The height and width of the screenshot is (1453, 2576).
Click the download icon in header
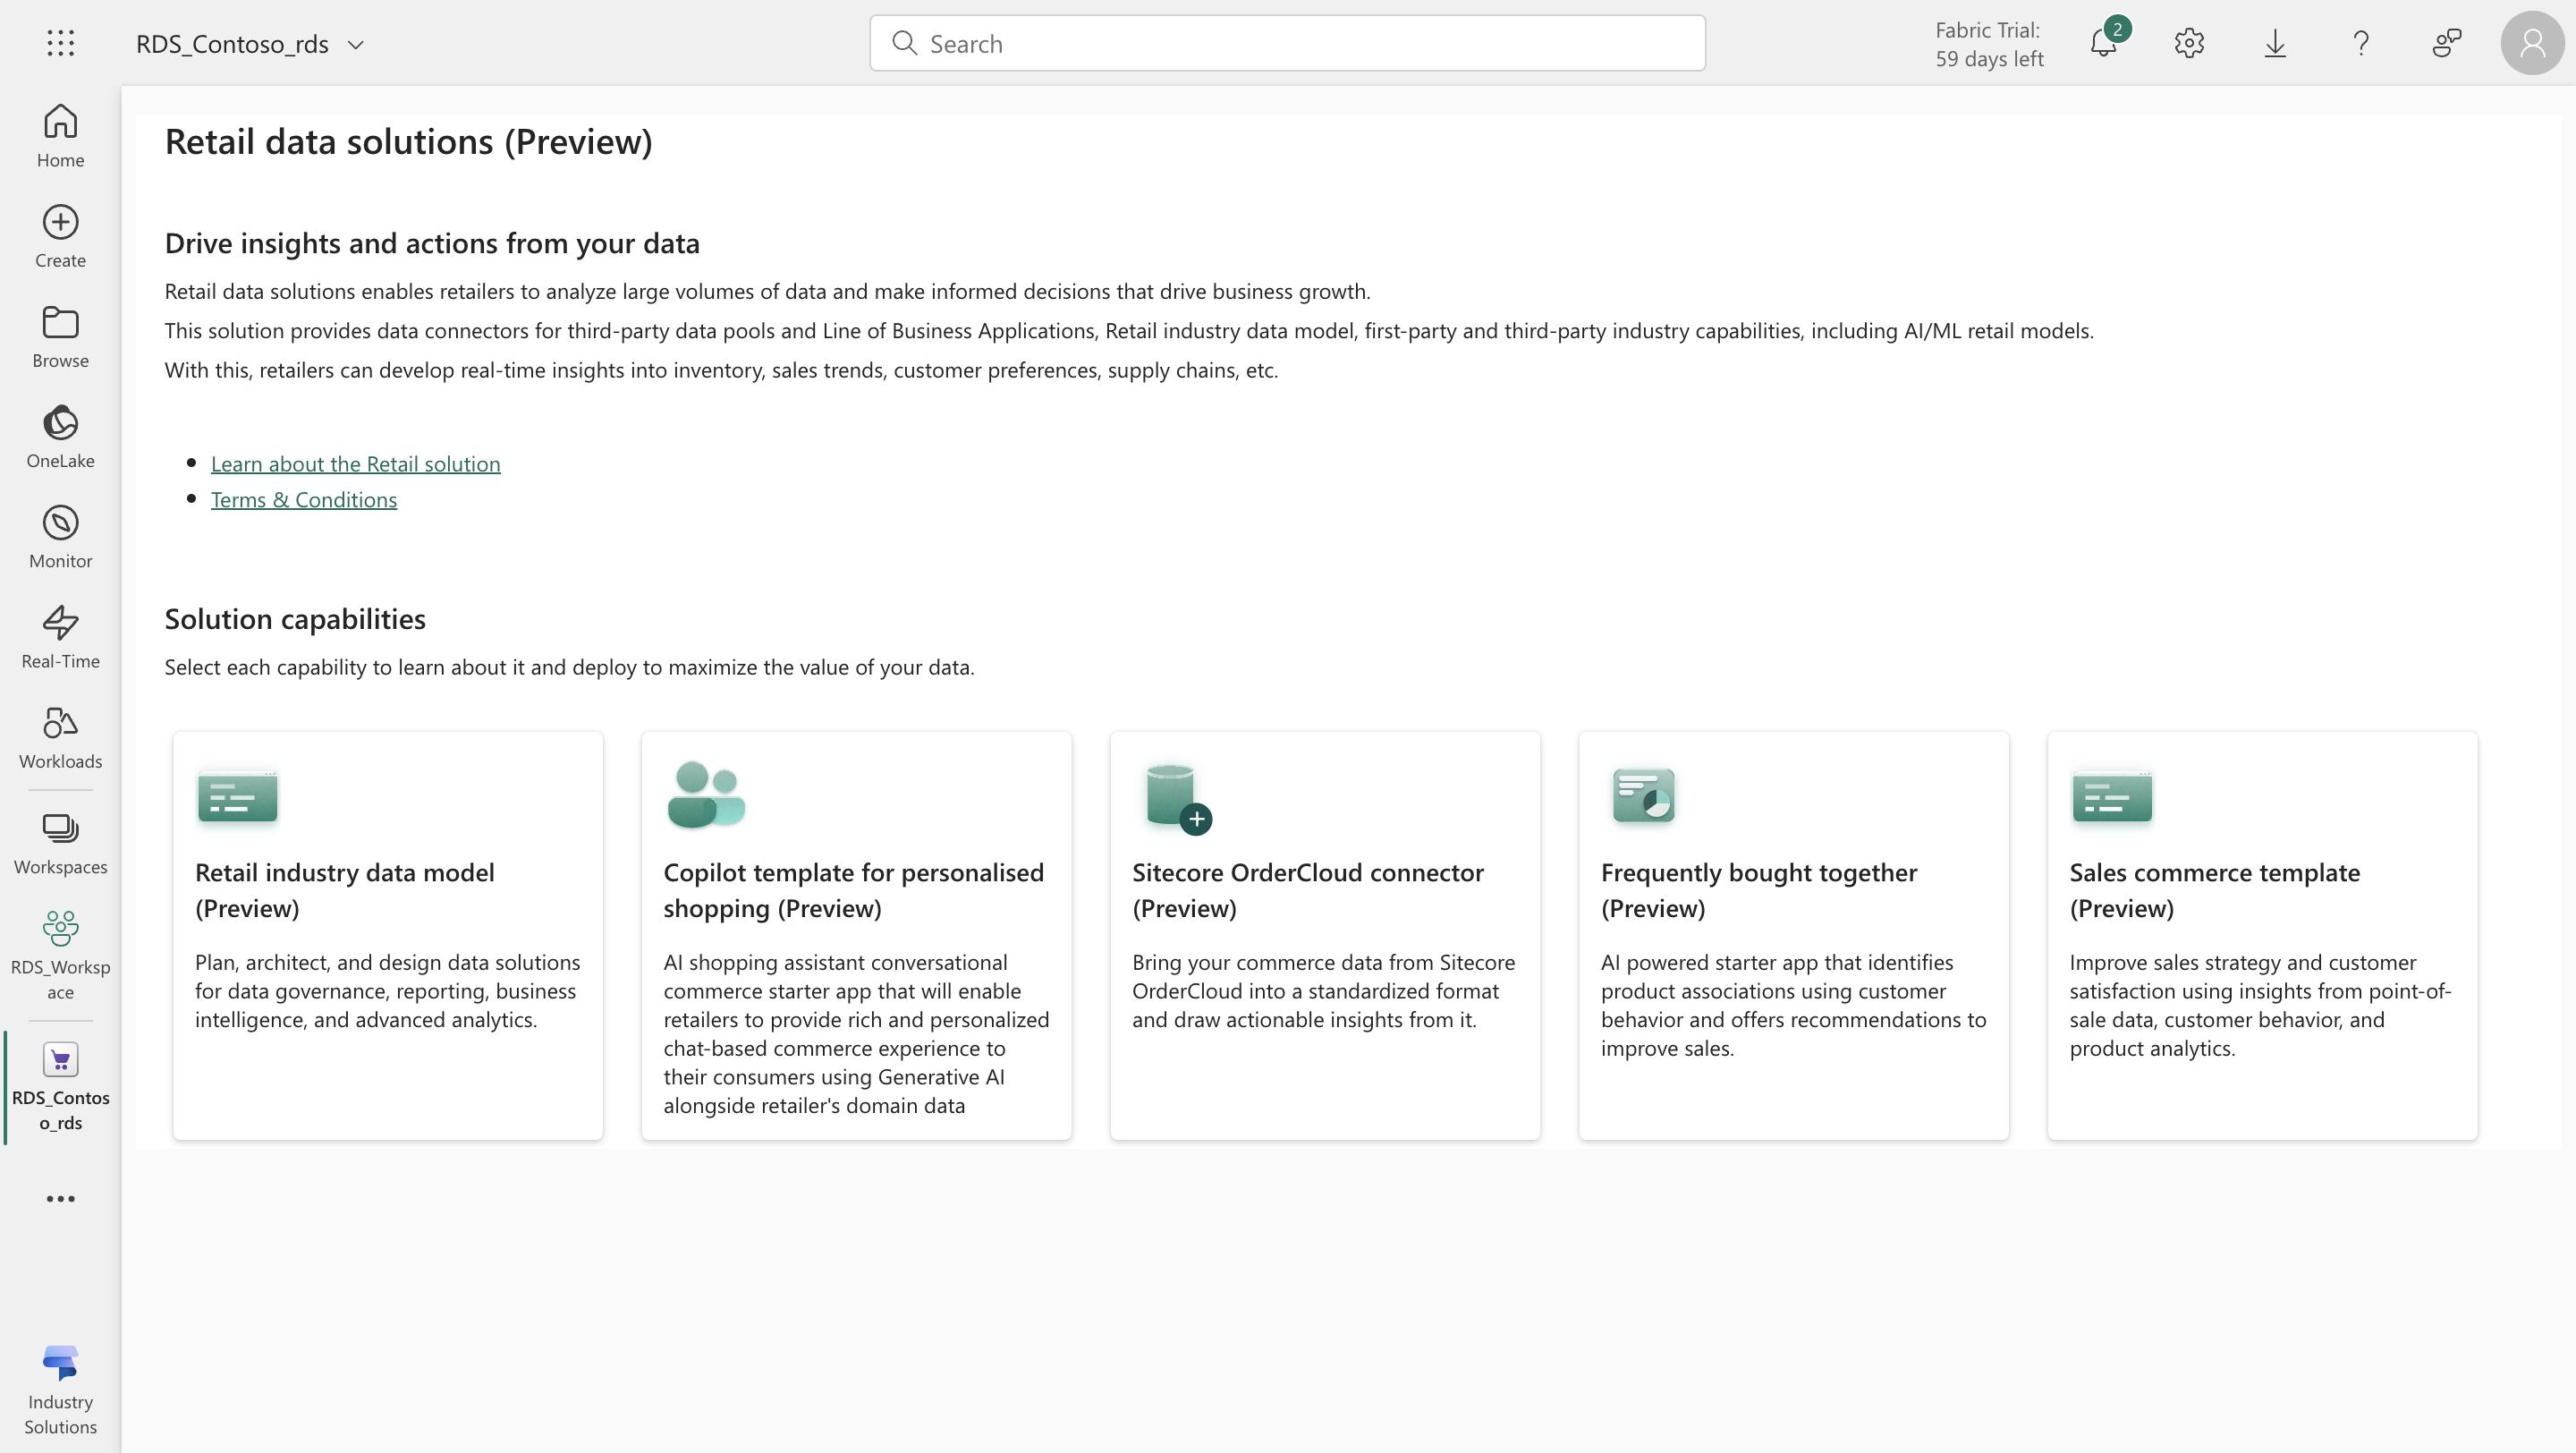pyautogui.click(x=2275, y=43)
